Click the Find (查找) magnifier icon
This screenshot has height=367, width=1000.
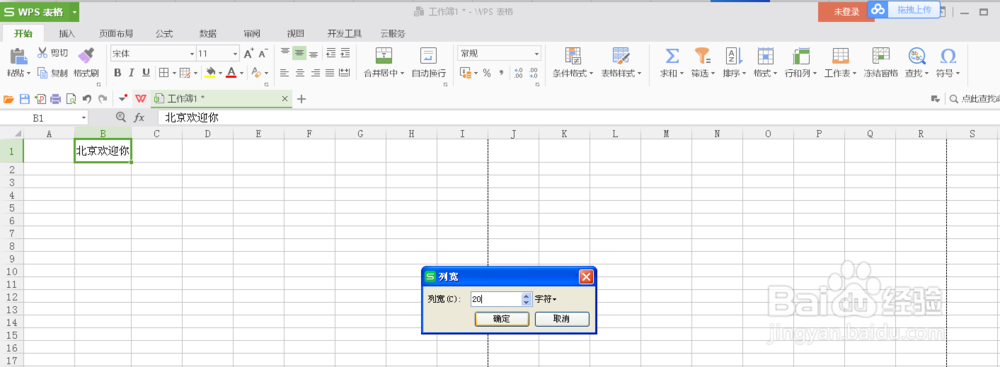tap(917, 56)
